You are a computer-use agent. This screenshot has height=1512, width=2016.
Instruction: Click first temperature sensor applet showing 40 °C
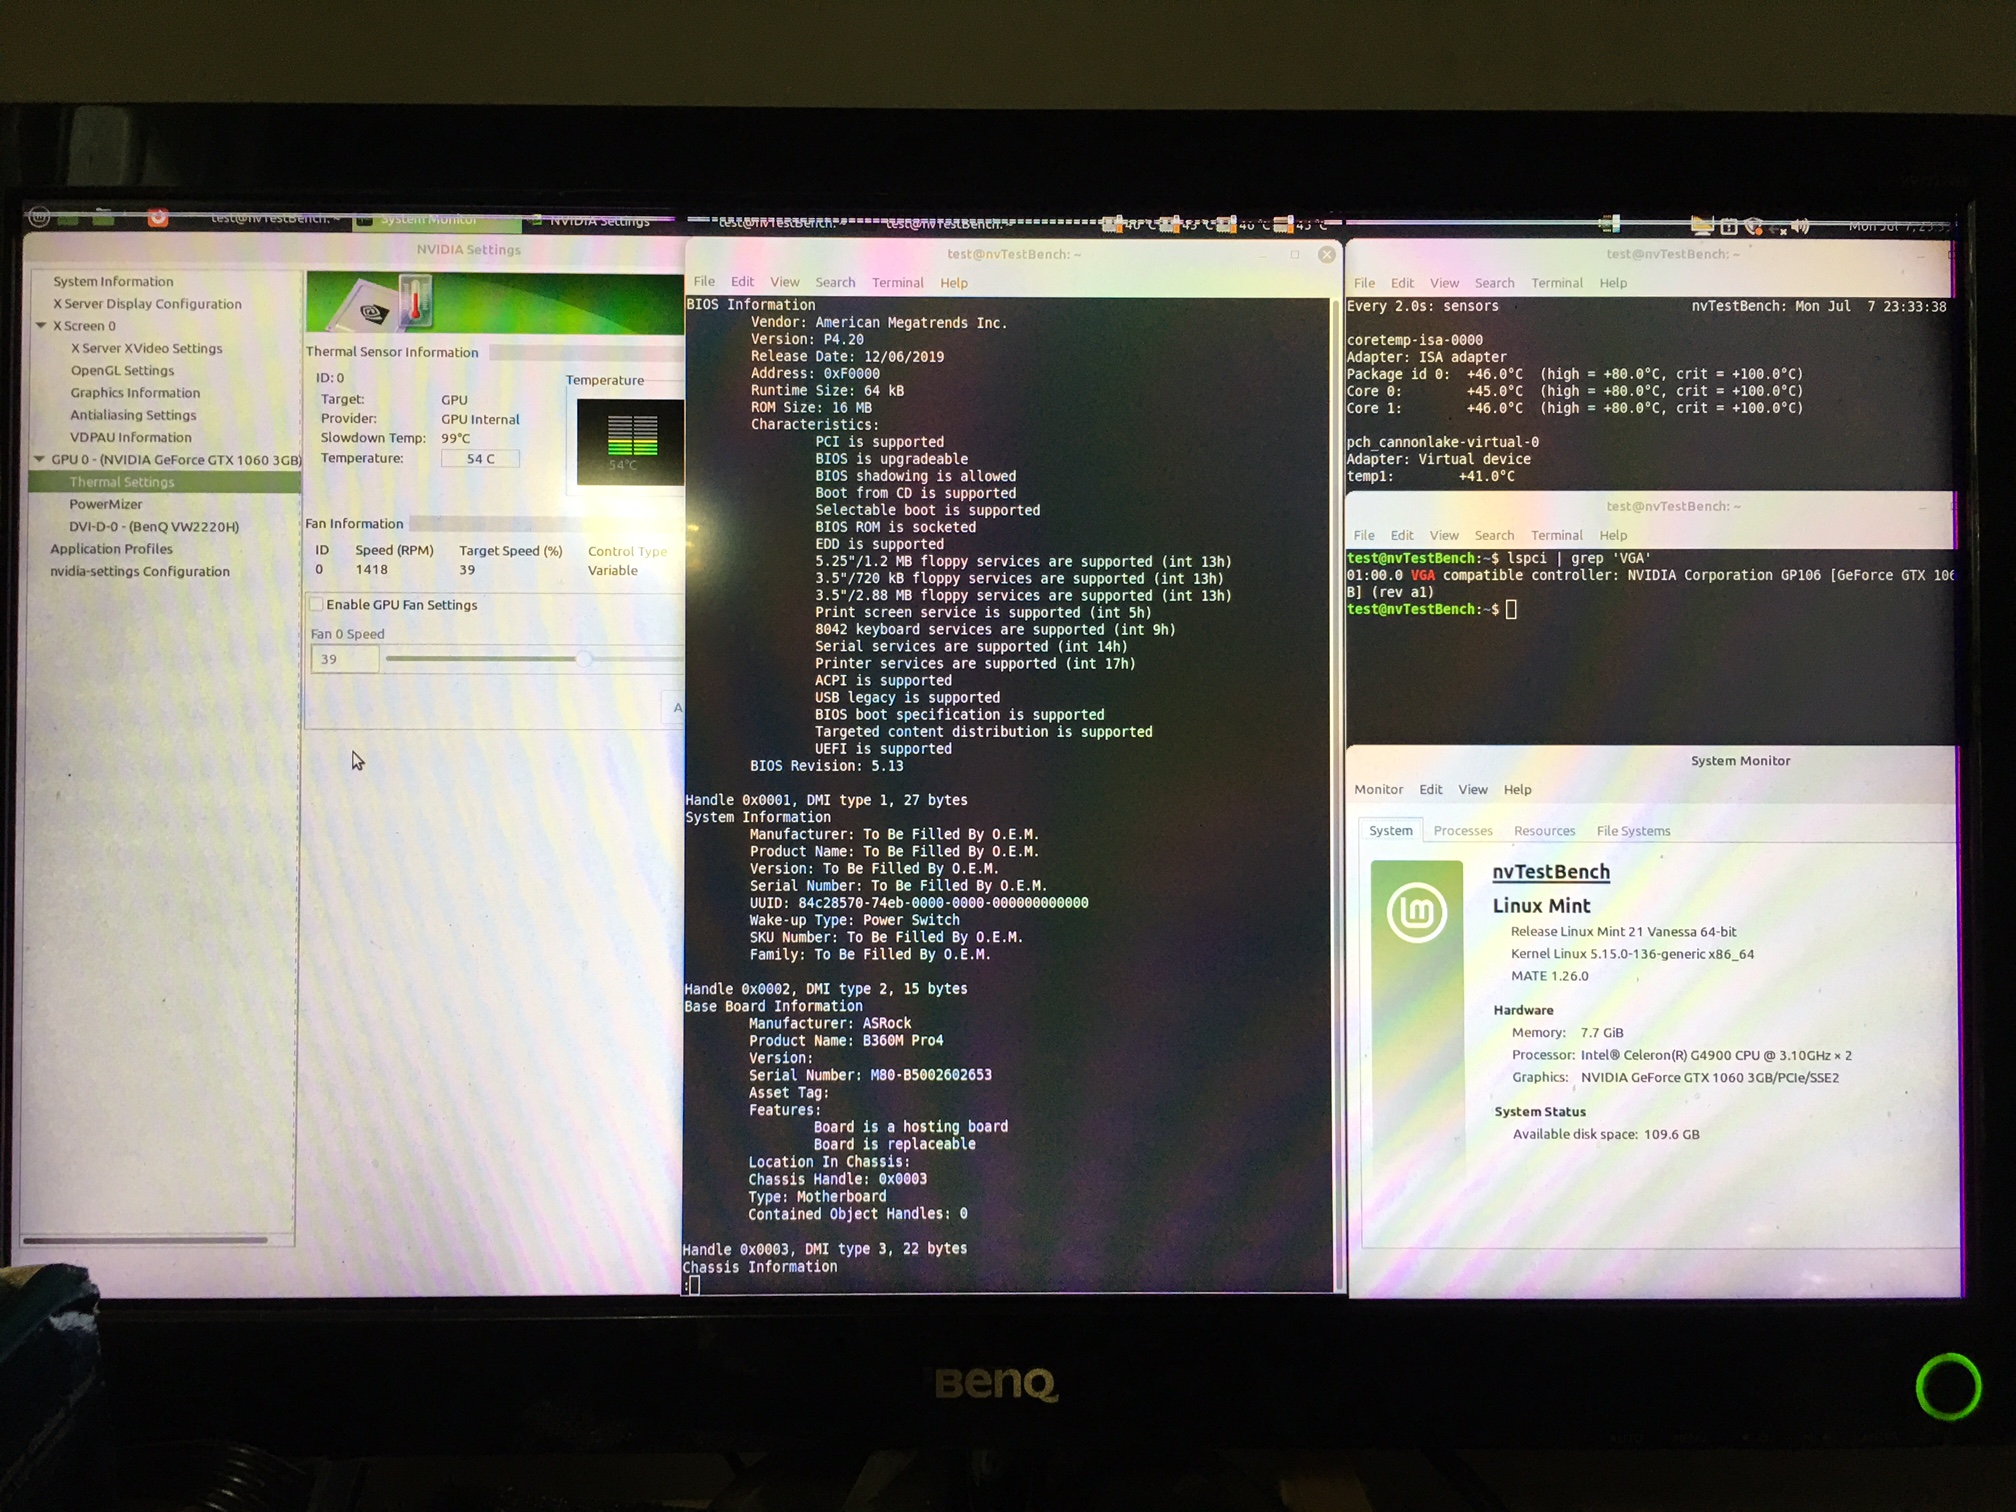(1130, 224)
